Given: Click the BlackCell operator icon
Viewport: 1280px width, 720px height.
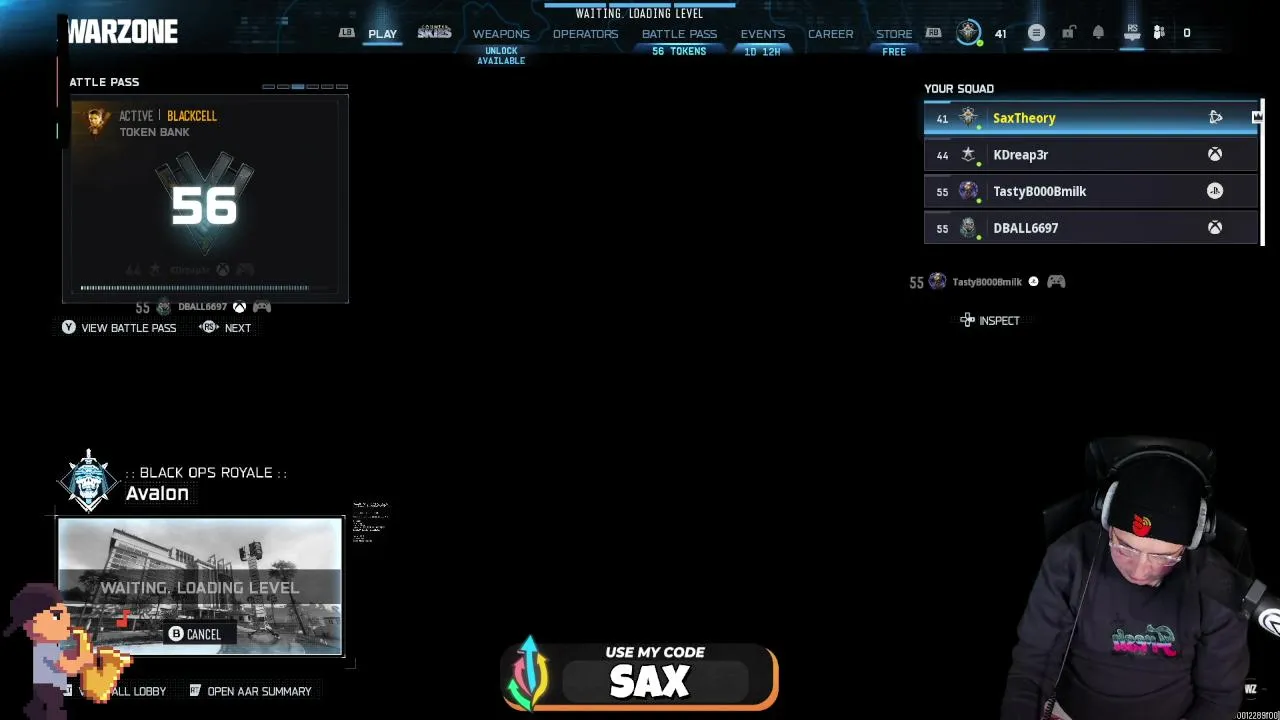Looking at the screenshot, I should (x=97, y=122).
